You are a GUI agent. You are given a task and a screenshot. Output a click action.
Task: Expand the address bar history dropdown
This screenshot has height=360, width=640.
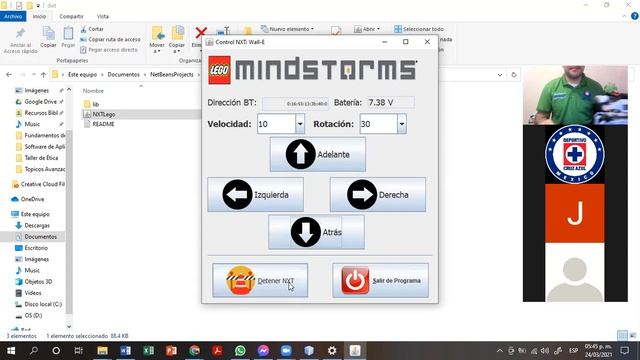pyautogui.click(x=500, y=75)
